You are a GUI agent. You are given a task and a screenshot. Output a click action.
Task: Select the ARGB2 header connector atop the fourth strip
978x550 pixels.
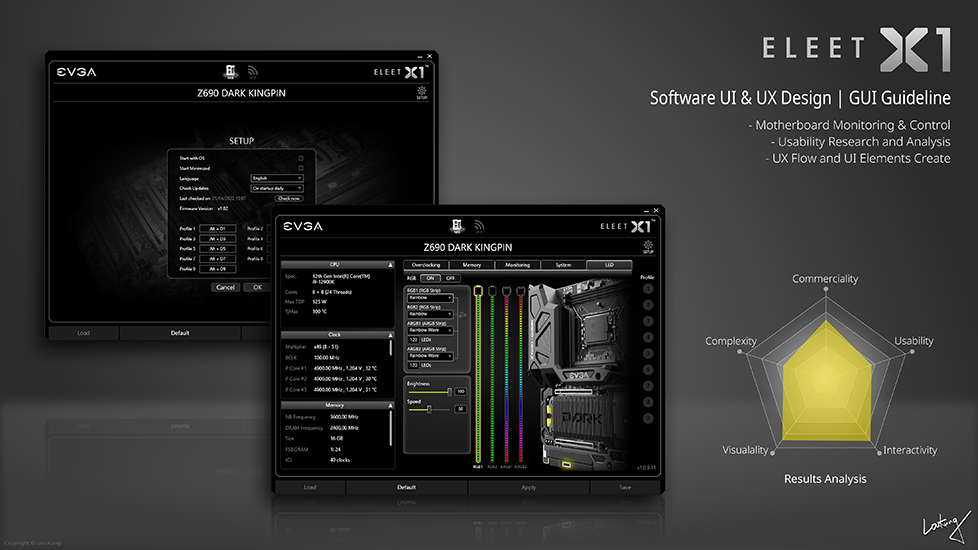[521, 291]
